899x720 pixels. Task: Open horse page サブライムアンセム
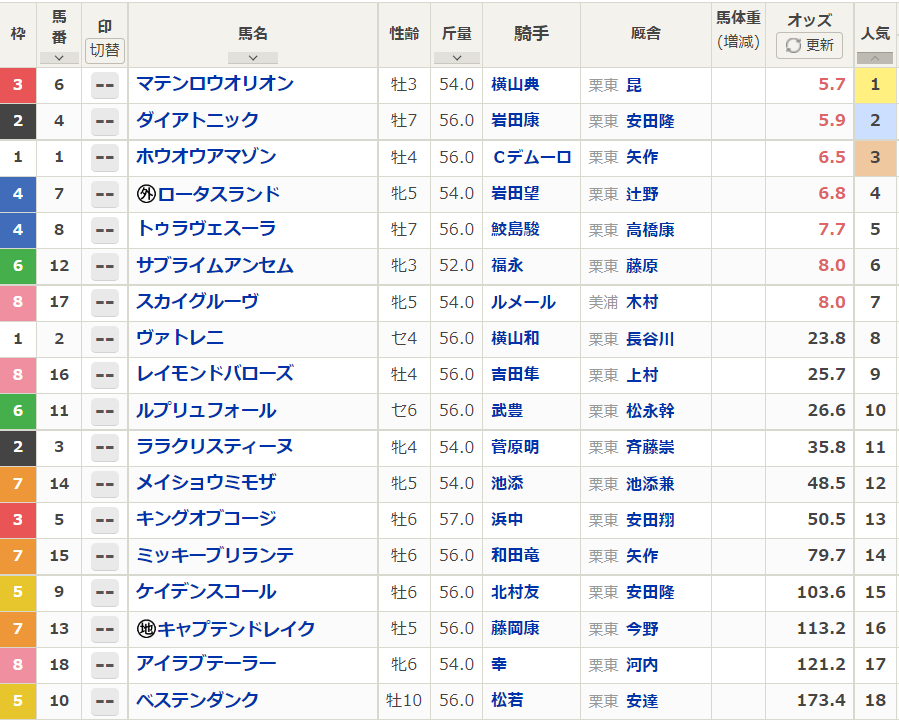[215, 265]
